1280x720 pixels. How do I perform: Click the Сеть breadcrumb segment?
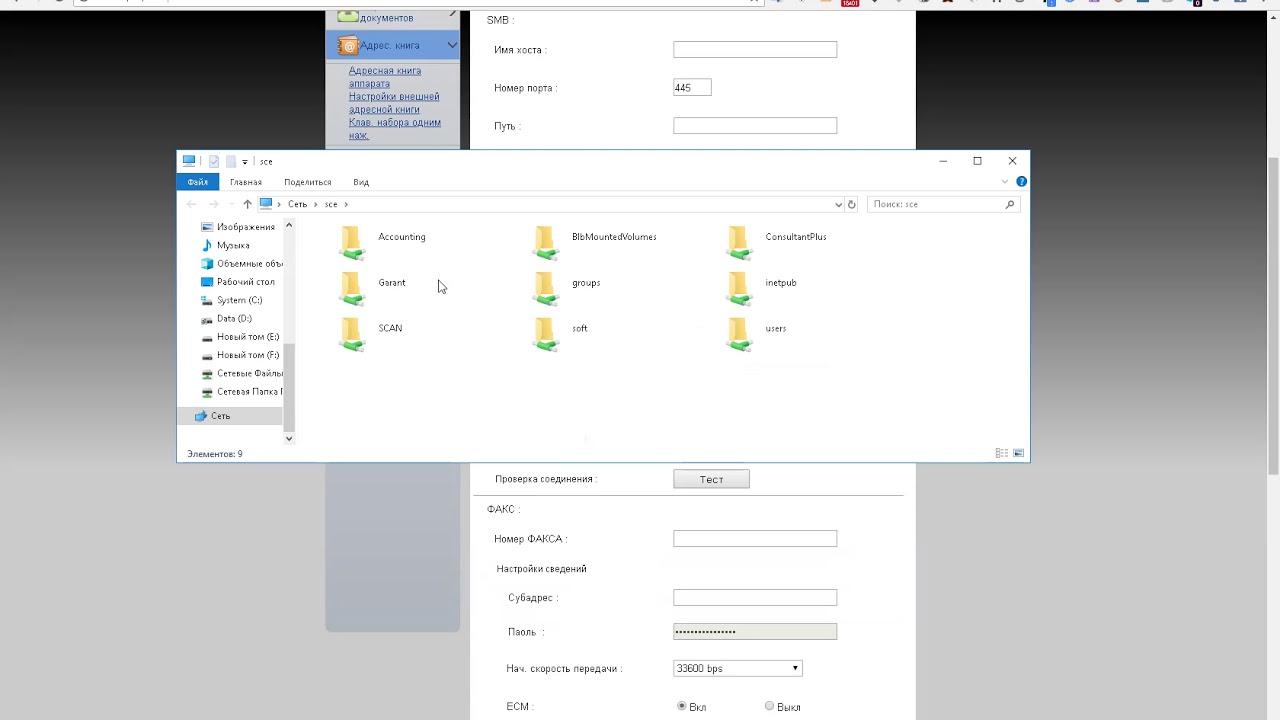(x=298, y=204)
